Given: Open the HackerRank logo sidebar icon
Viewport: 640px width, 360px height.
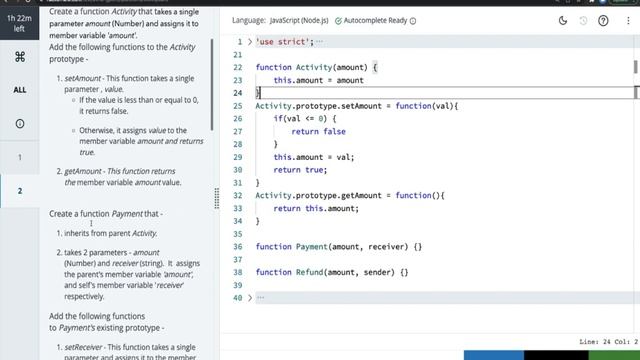Looking at the screenshot, I should tap(20, 57).
